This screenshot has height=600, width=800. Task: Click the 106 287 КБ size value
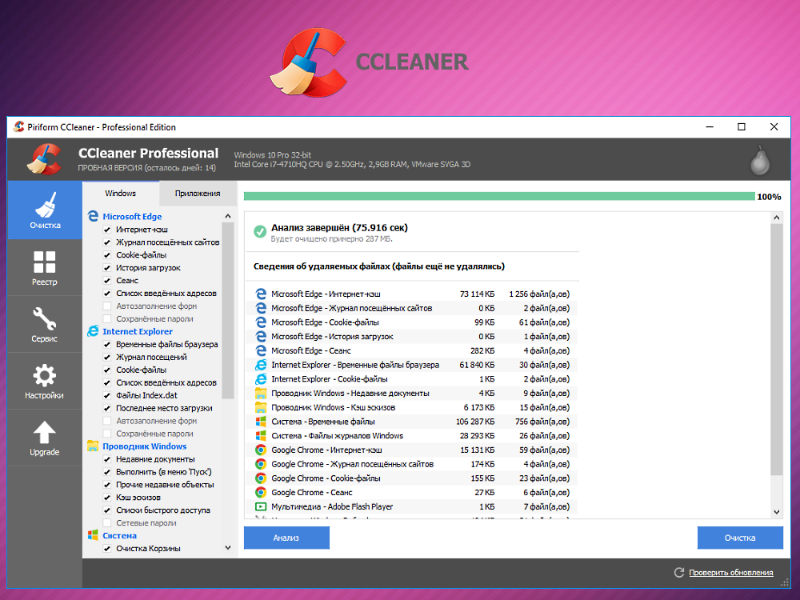click(475, 421)
